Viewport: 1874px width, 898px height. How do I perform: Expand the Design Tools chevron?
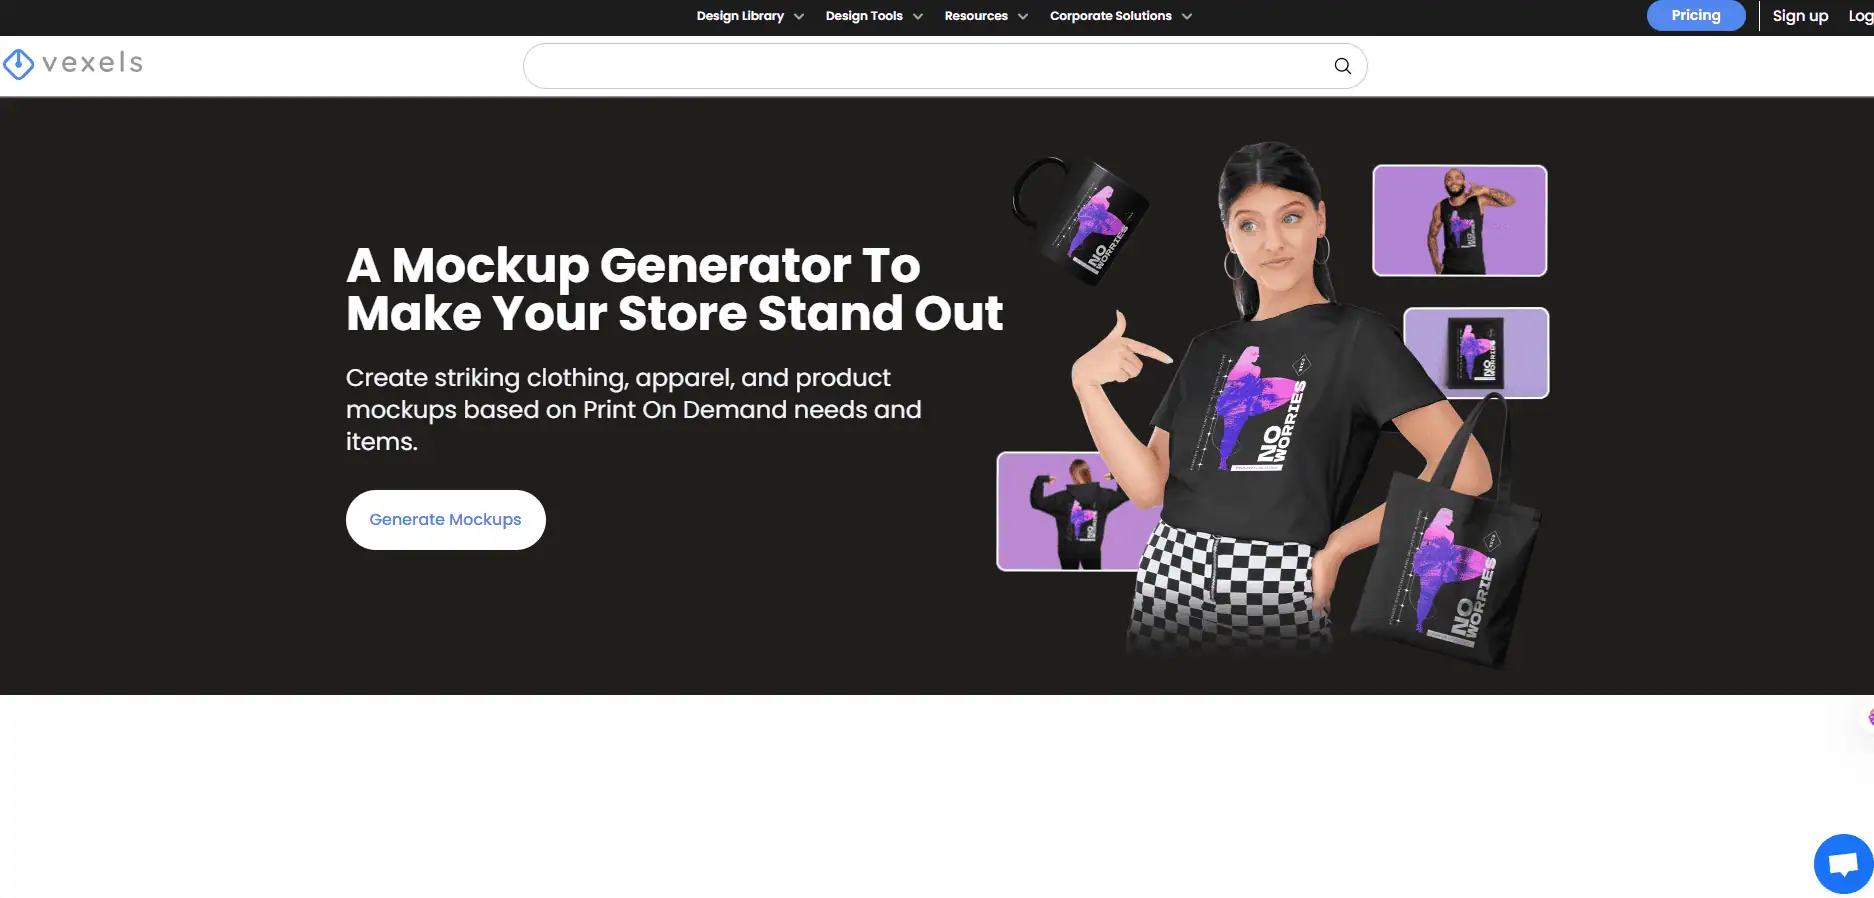point(918,17)
